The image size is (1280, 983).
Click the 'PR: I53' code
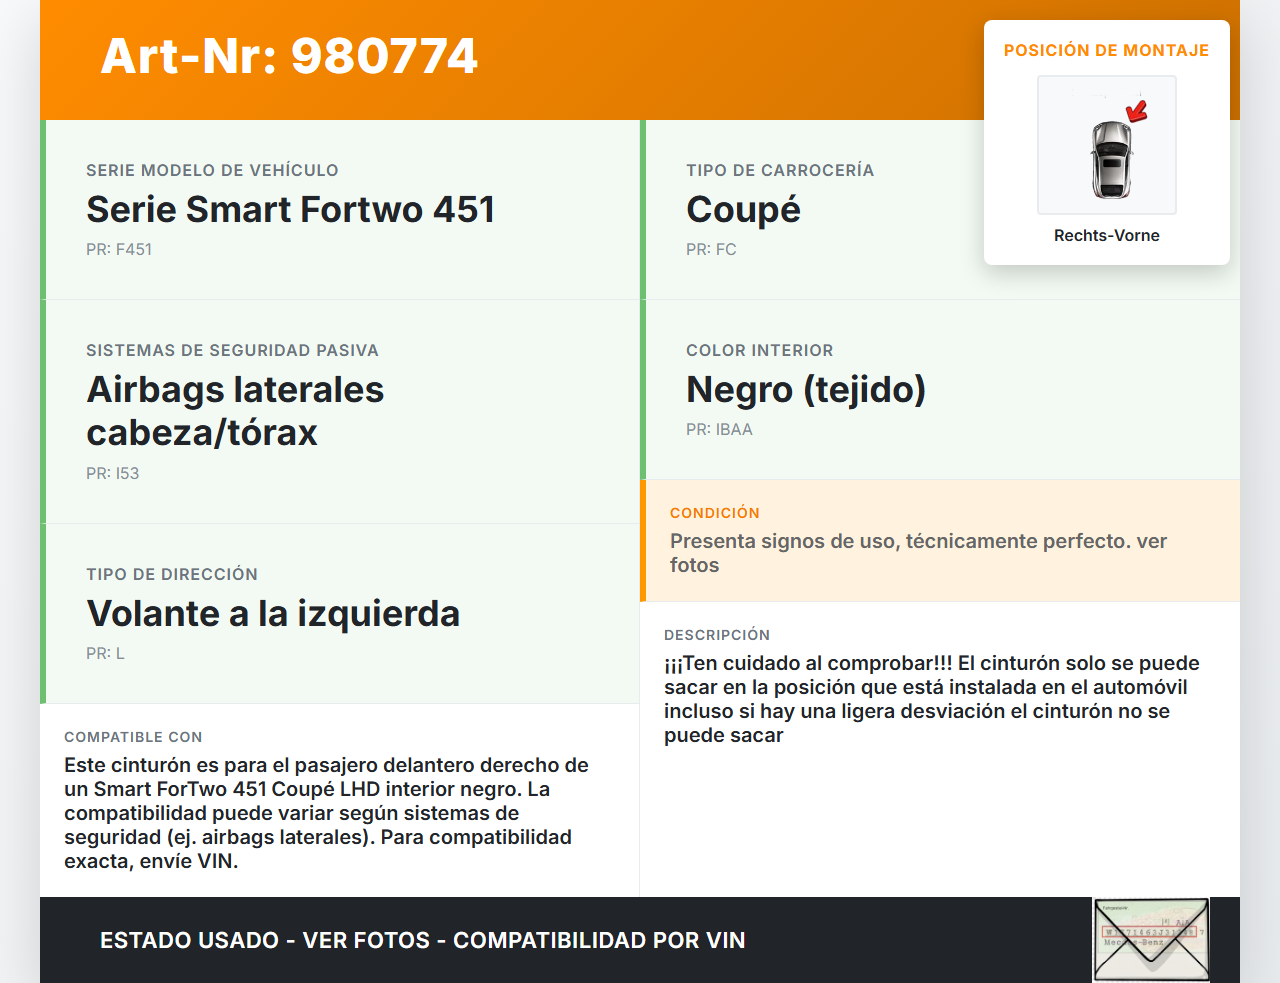[x=112, y=473]
